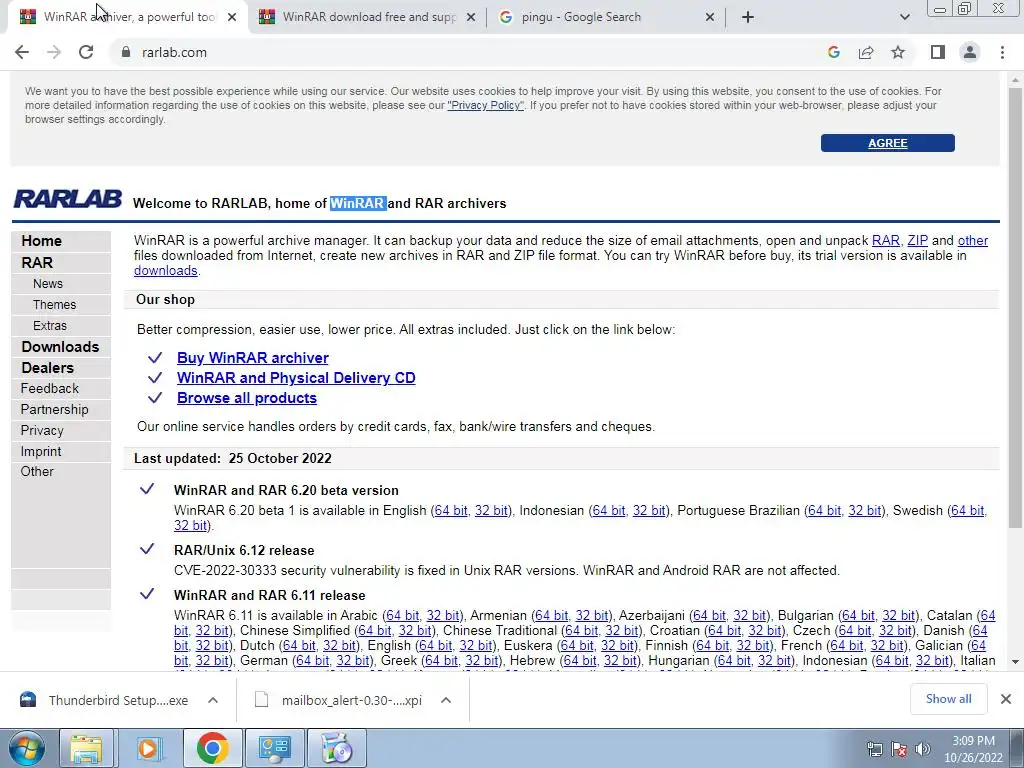Open Themes in the sidebar
The width and height of the screenshot is (1024, 768).
pyautogui.click(x=54, y=304)
